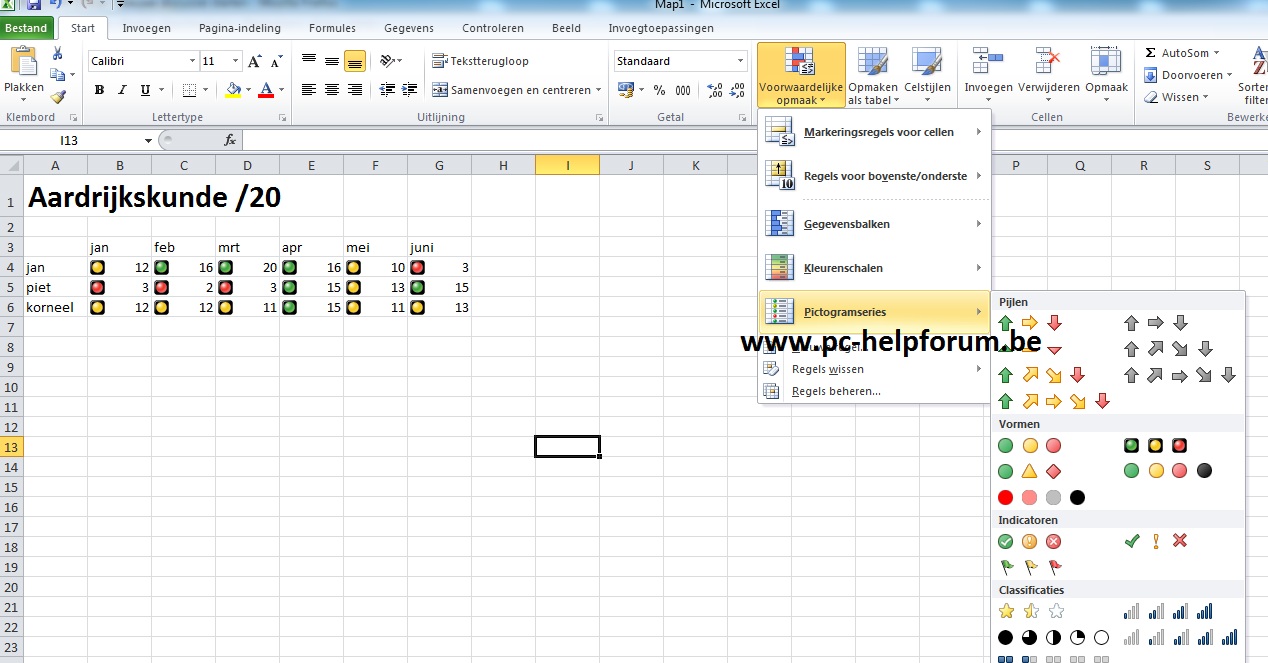Click the thousands separator 000 icon
Viewport: 1268px width, 663px height.
683,90
